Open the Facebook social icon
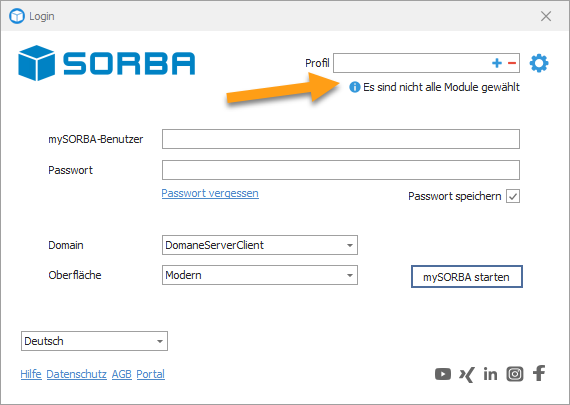Image resolution: width=570 pixels, height=405 pixels. pos(539,373)
